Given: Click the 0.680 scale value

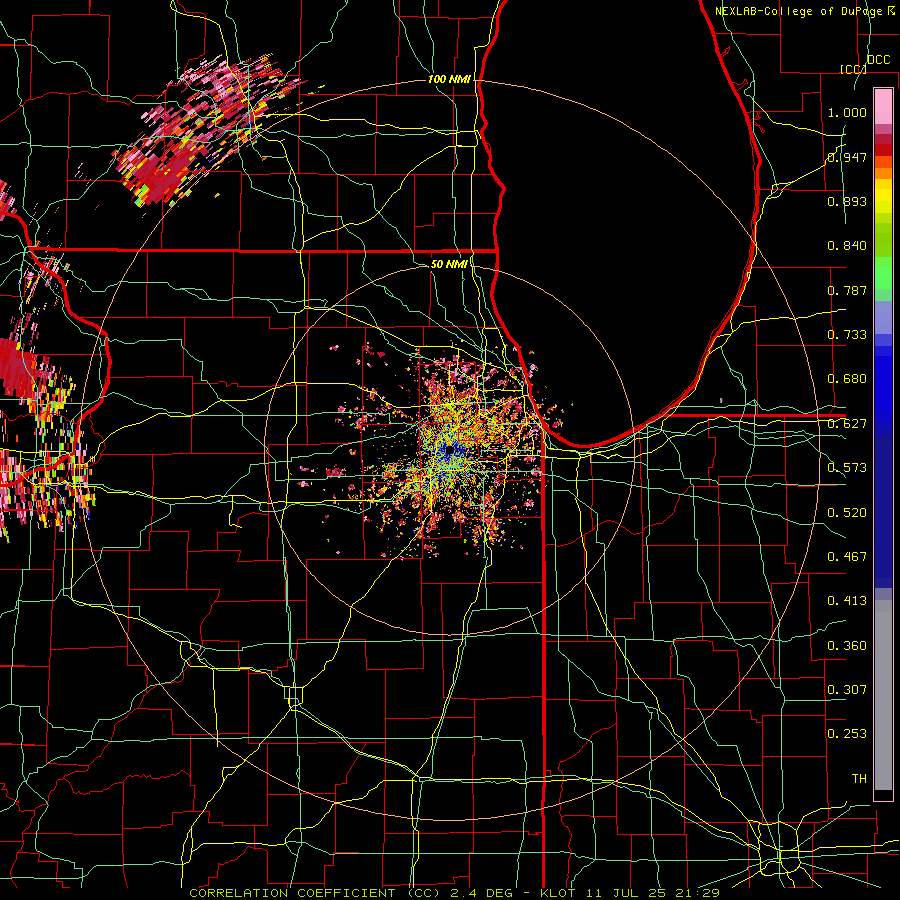Looking at the screenshot, I should tap(847, 379).
